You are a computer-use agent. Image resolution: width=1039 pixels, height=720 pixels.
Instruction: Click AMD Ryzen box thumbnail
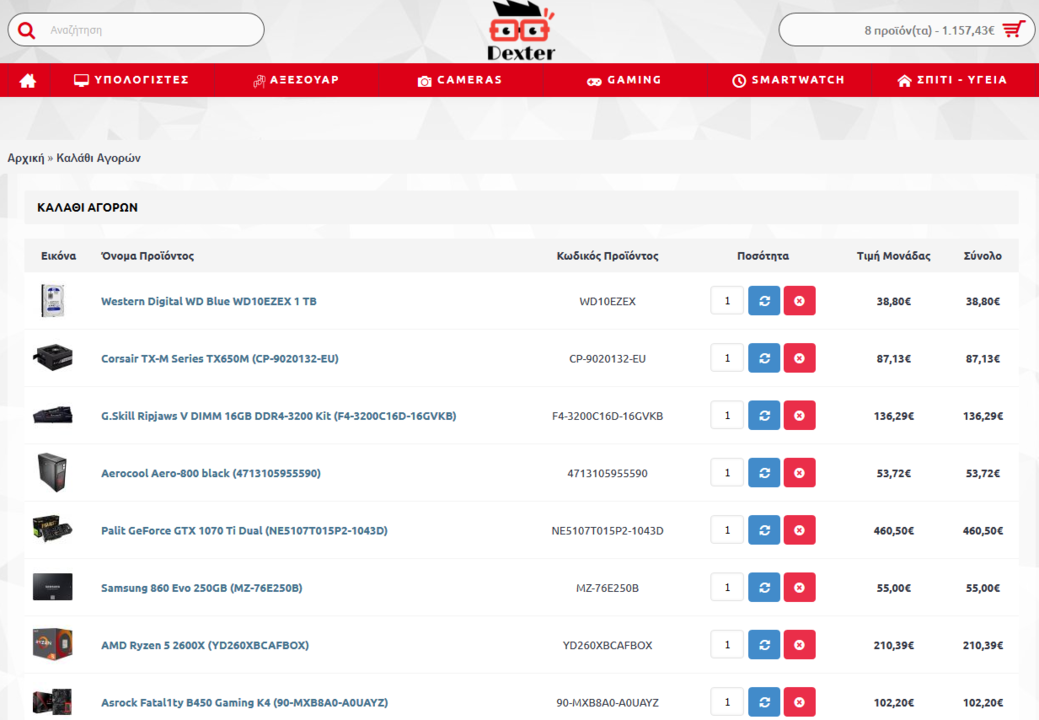point(52,644)
